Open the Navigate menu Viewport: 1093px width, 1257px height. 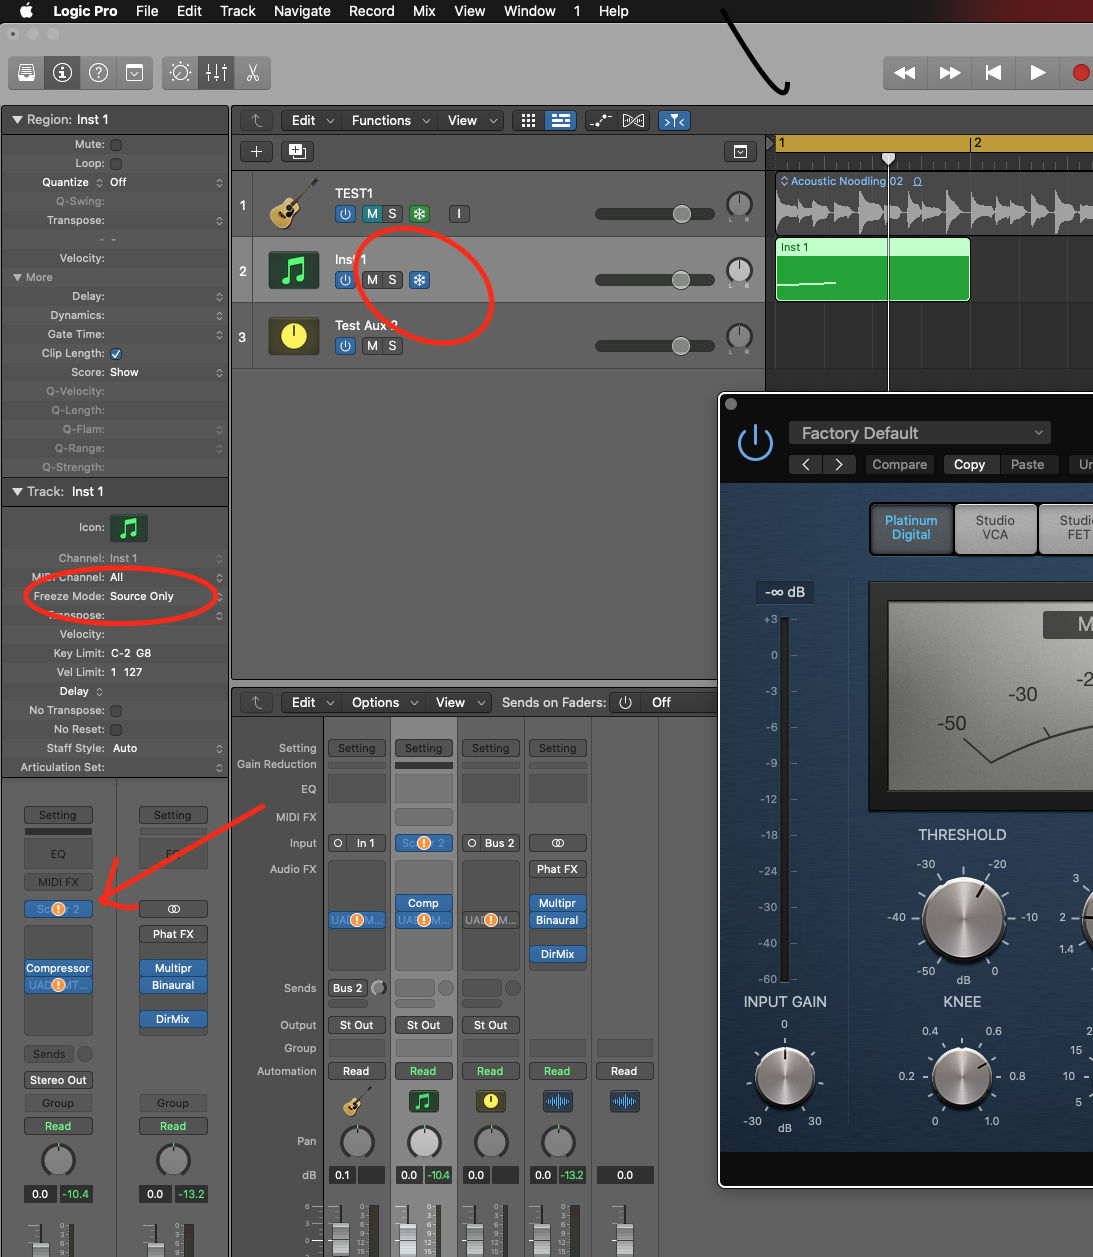point(302,11)
